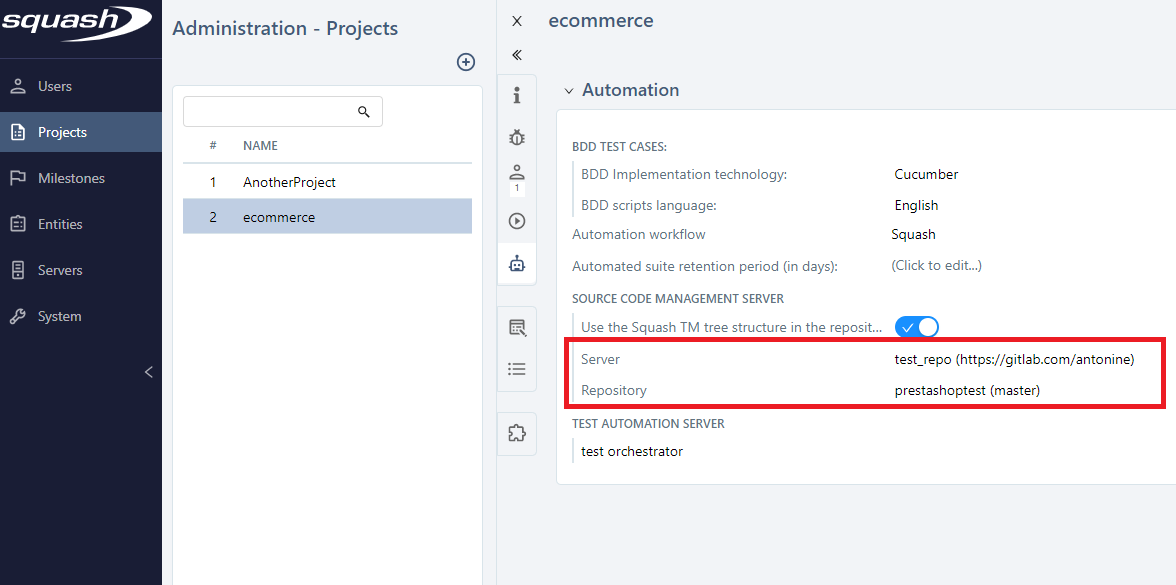Click the search magnifier icon
The height and width of the screenshot is (585, 1176).
364,112
